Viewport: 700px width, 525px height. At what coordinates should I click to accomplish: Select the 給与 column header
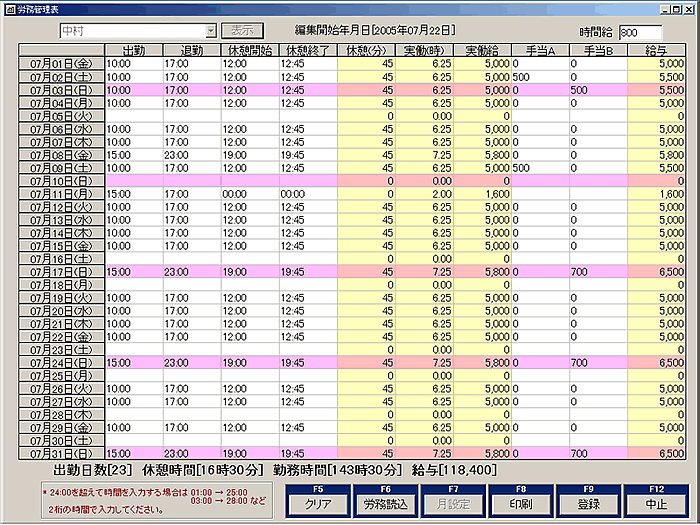(656, 50)
